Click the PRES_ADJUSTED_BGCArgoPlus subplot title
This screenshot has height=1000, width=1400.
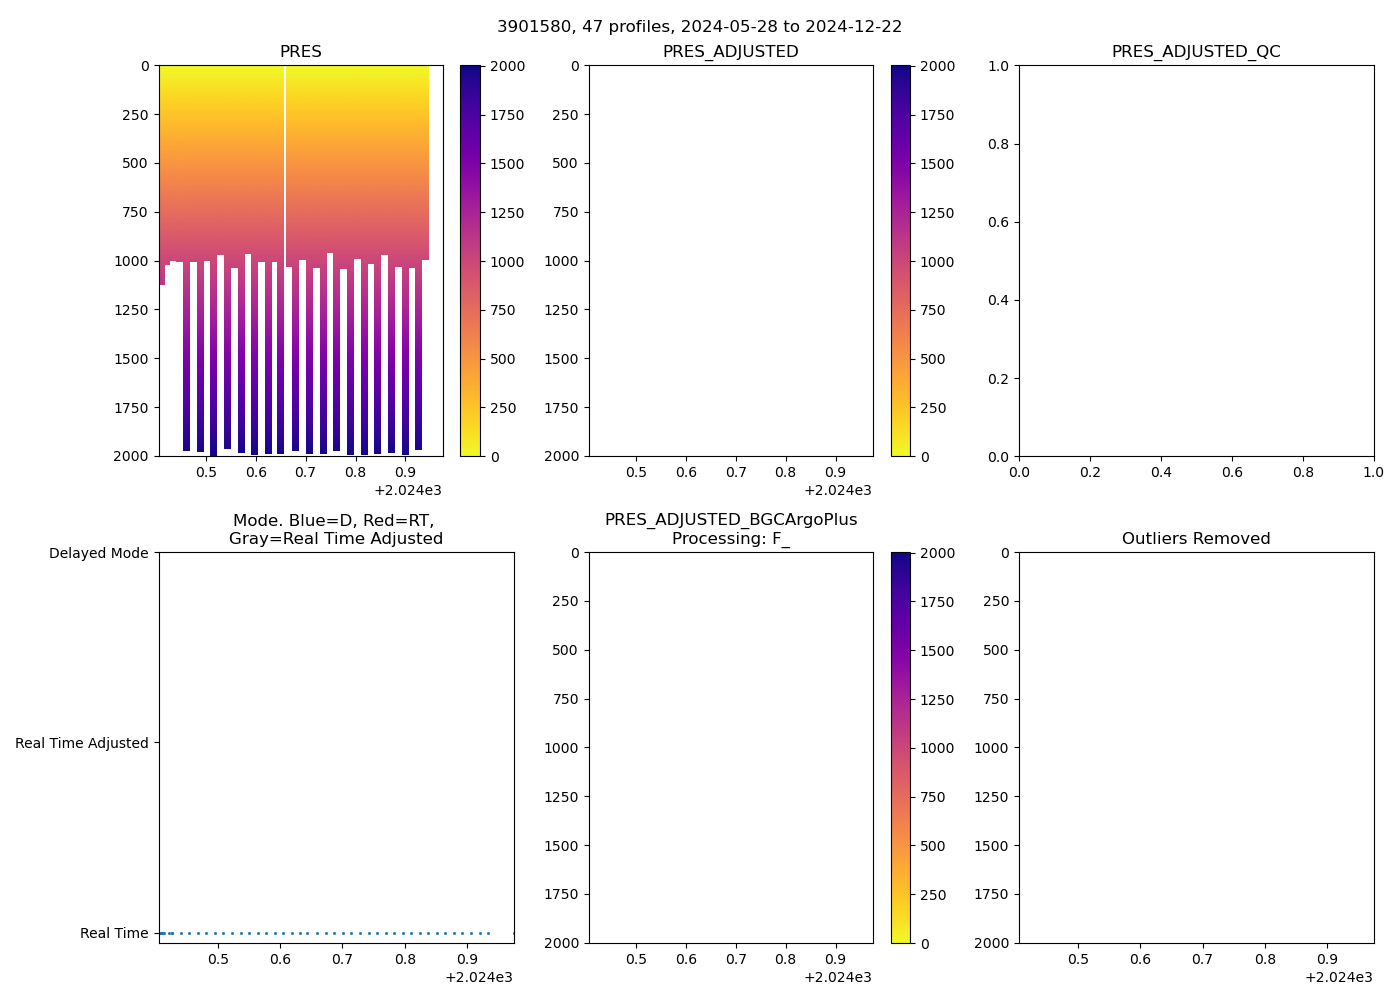click(x=730, y=520)
